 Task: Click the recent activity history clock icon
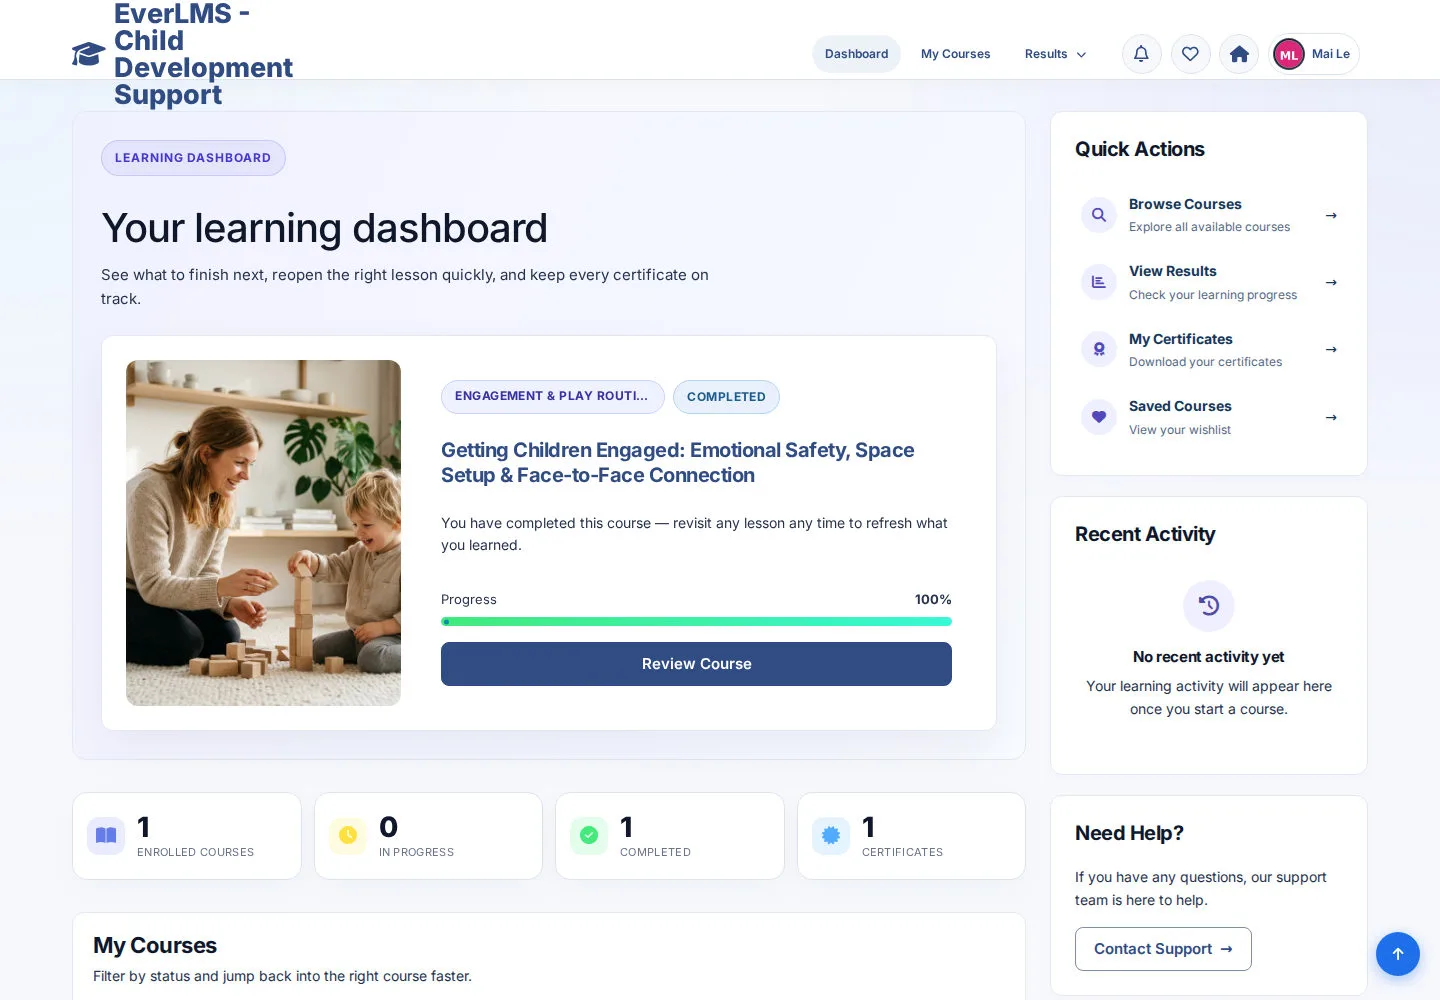coord(1209,606)
